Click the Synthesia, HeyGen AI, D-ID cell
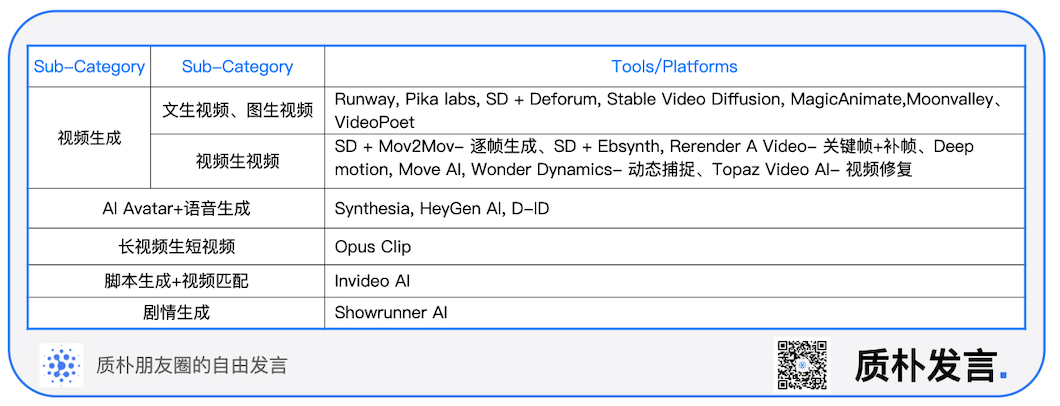Screen dimensions: 1060x406 tap(674, 209)
